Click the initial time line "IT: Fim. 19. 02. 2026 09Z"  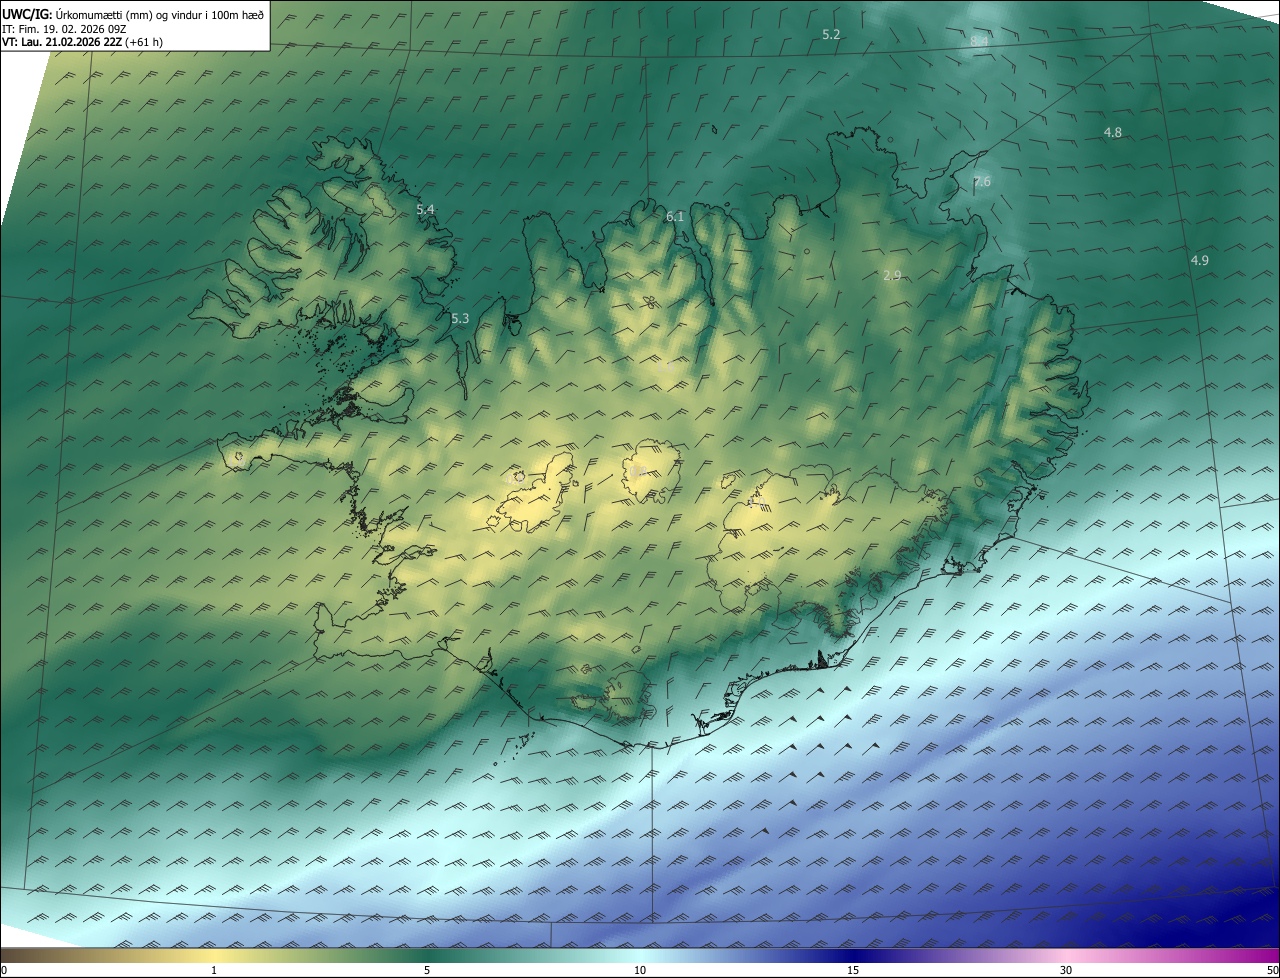64,29
